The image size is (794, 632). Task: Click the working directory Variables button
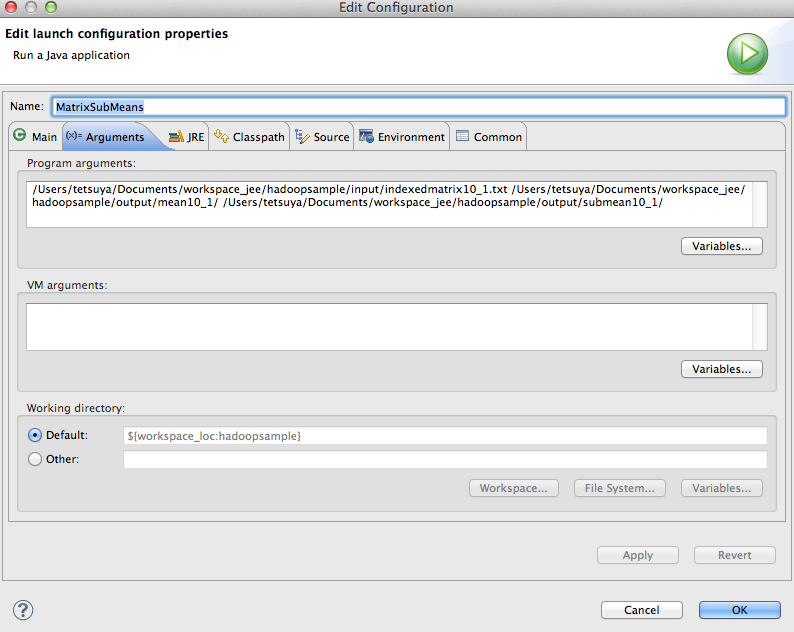[722, 488]
